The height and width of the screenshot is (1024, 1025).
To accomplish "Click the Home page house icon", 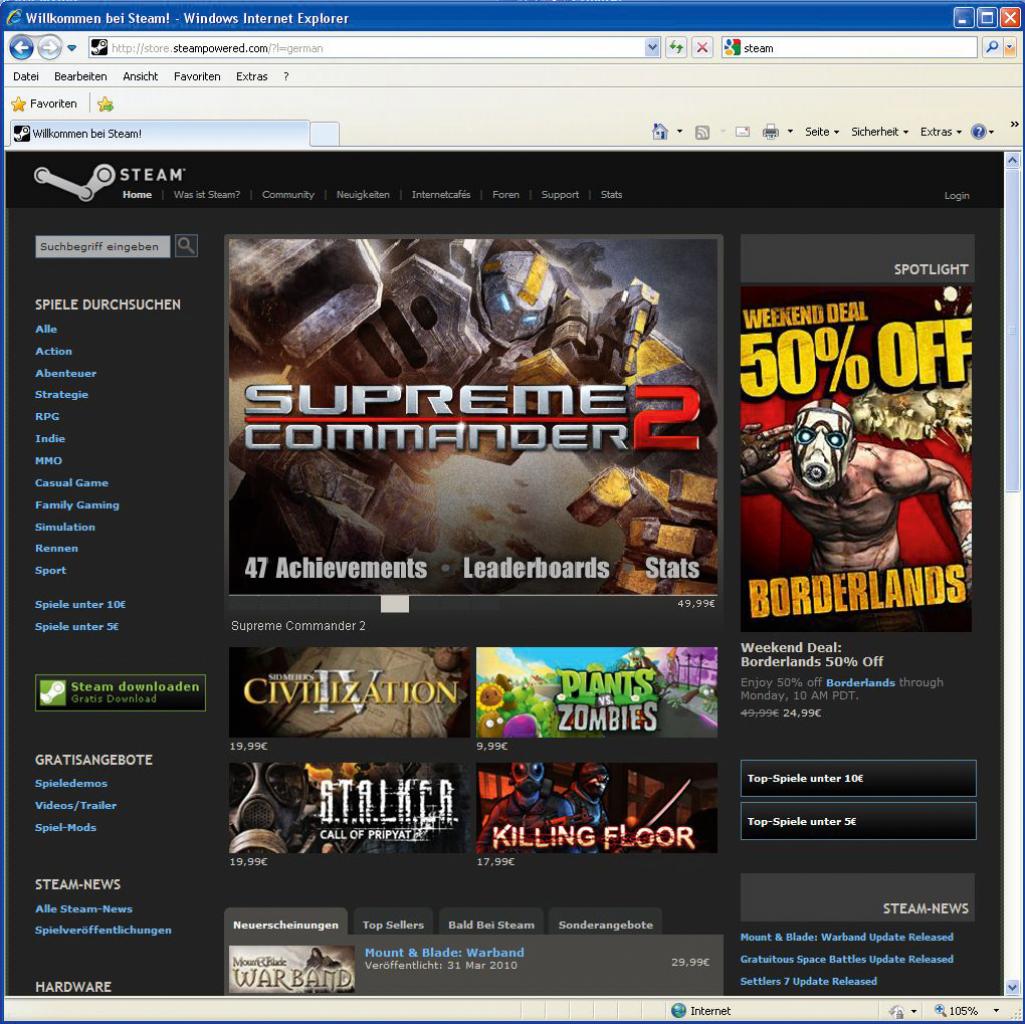I will [660, 132].
